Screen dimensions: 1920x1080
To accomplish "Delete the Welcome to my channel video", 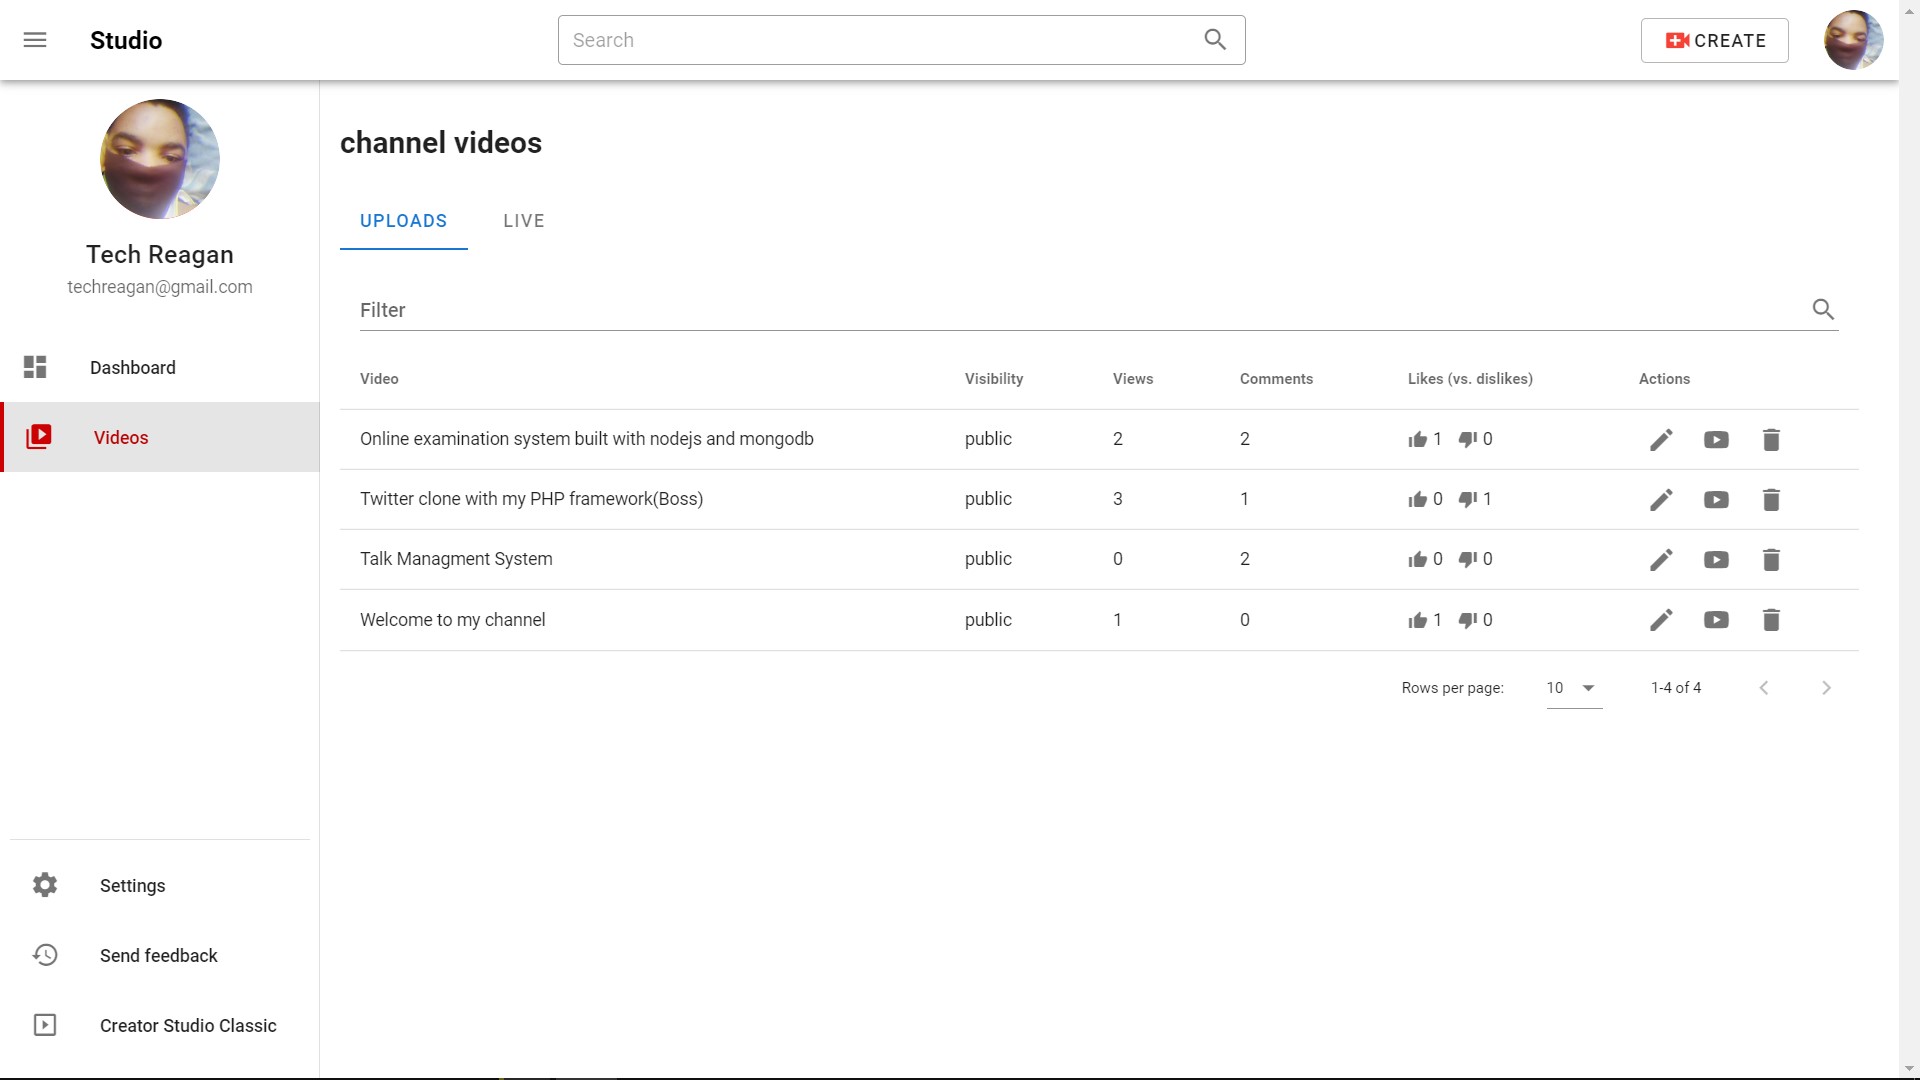I will pyautogui.click(x=1771, y=620).
